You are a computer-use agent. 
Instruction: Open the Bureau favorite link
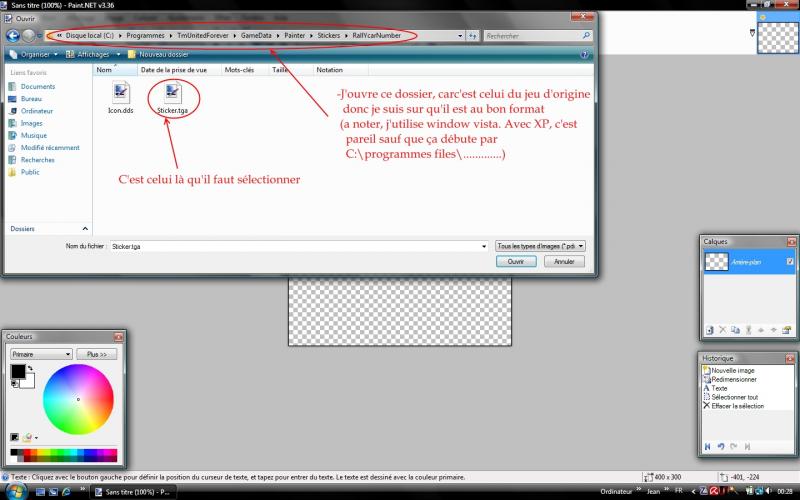[31, 99]
